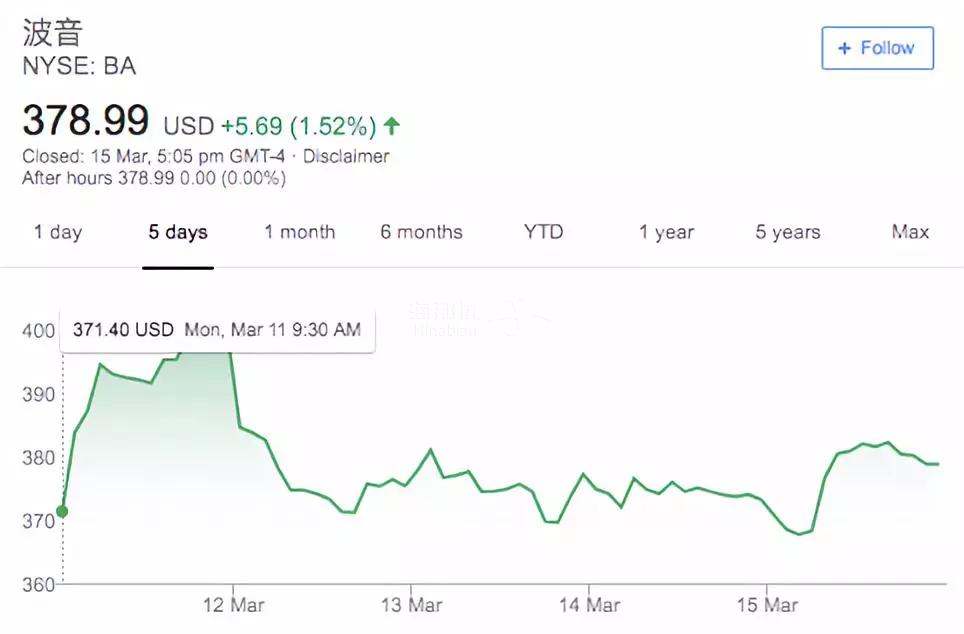Click the 14 Mar axis label

pos(589,605)
